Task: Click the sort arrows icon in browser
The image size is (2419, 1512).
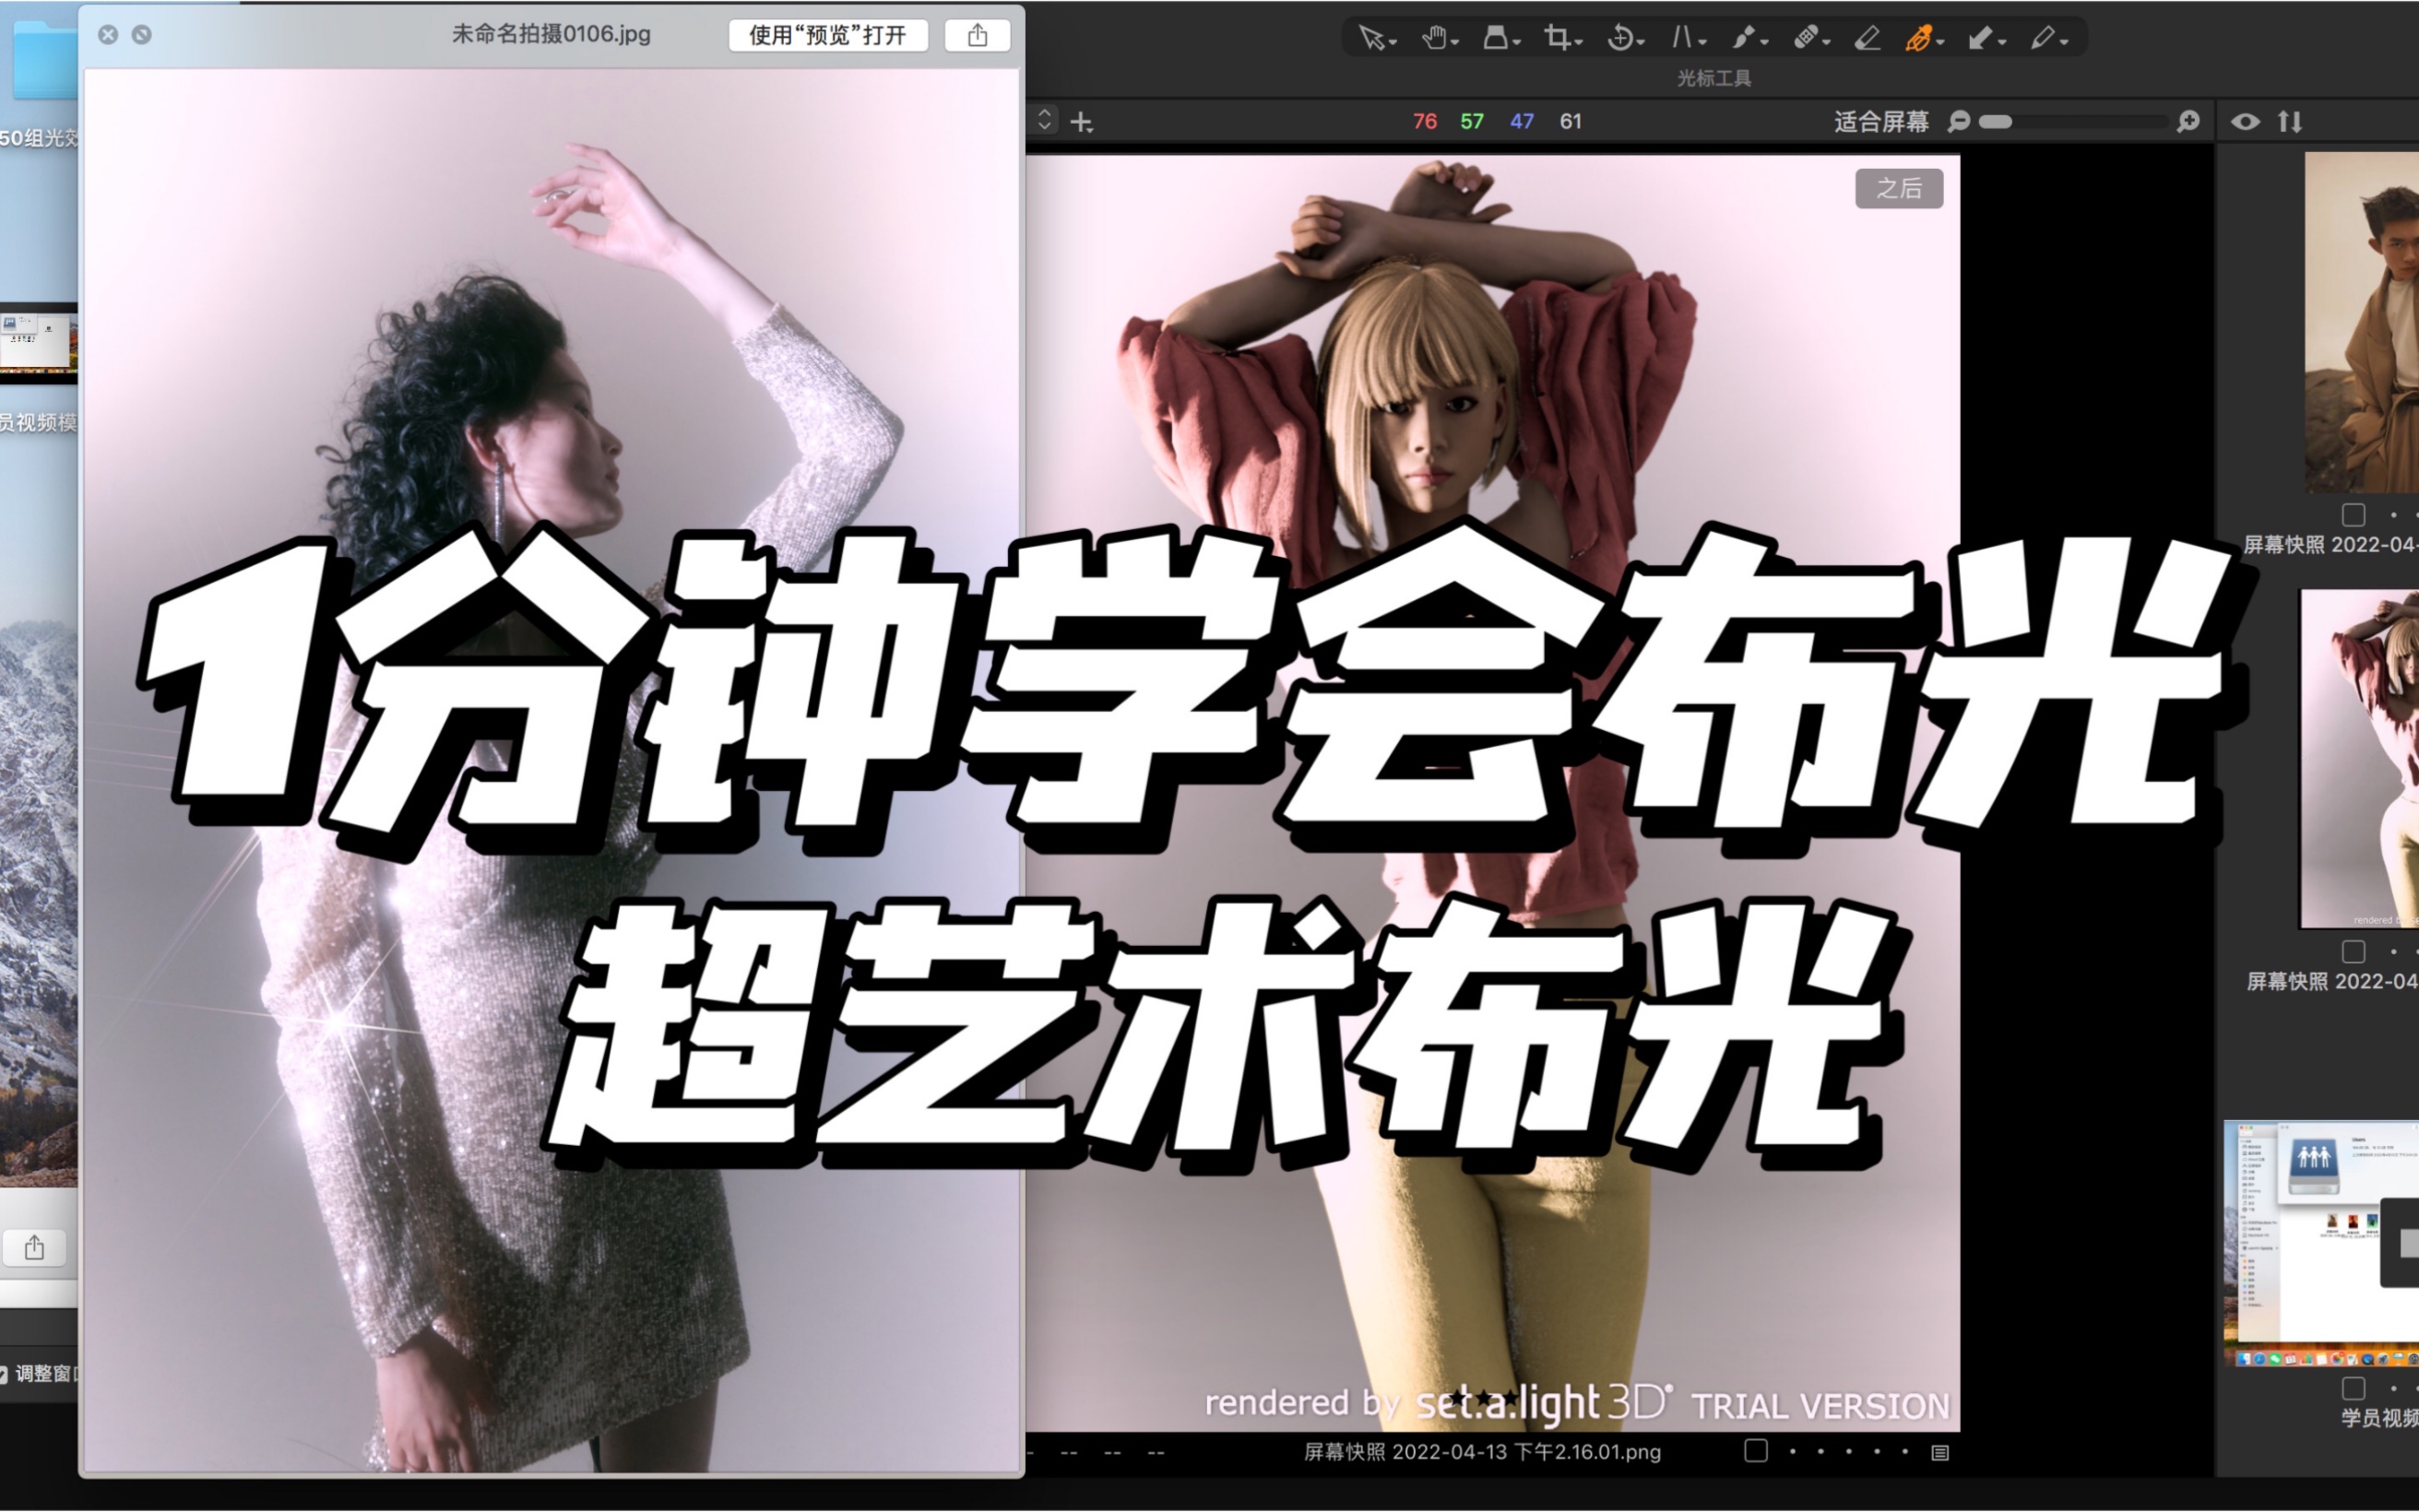Action: [x=2290, y=121]
